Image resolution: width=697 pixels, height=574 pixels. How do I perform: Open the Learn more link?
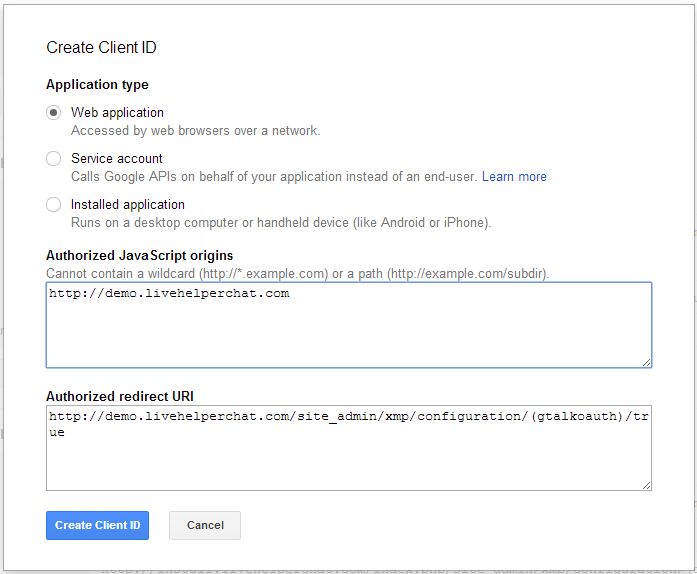tap(514, 177)
